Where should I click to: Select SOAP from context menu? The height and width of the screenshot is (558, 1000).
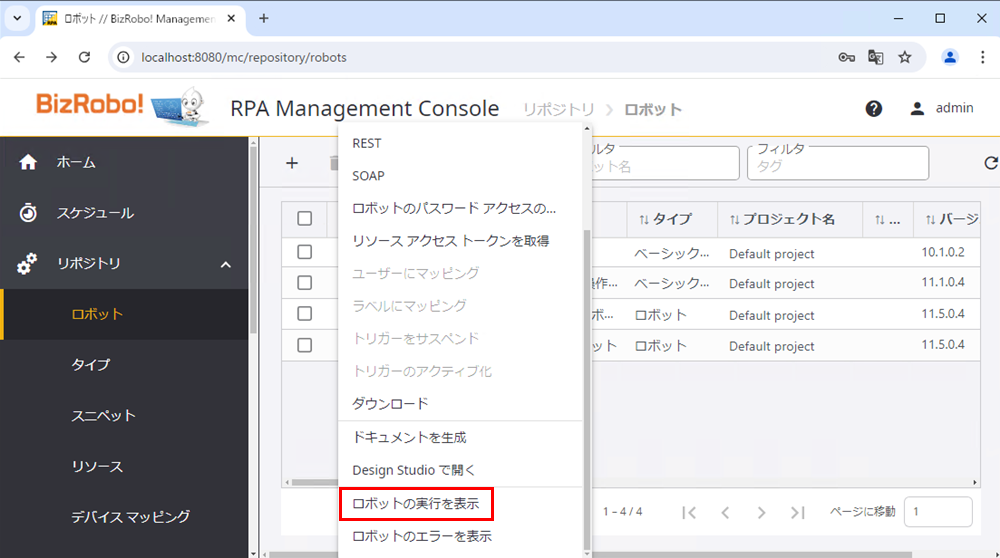pyautogui.click(x=369, y=176)
